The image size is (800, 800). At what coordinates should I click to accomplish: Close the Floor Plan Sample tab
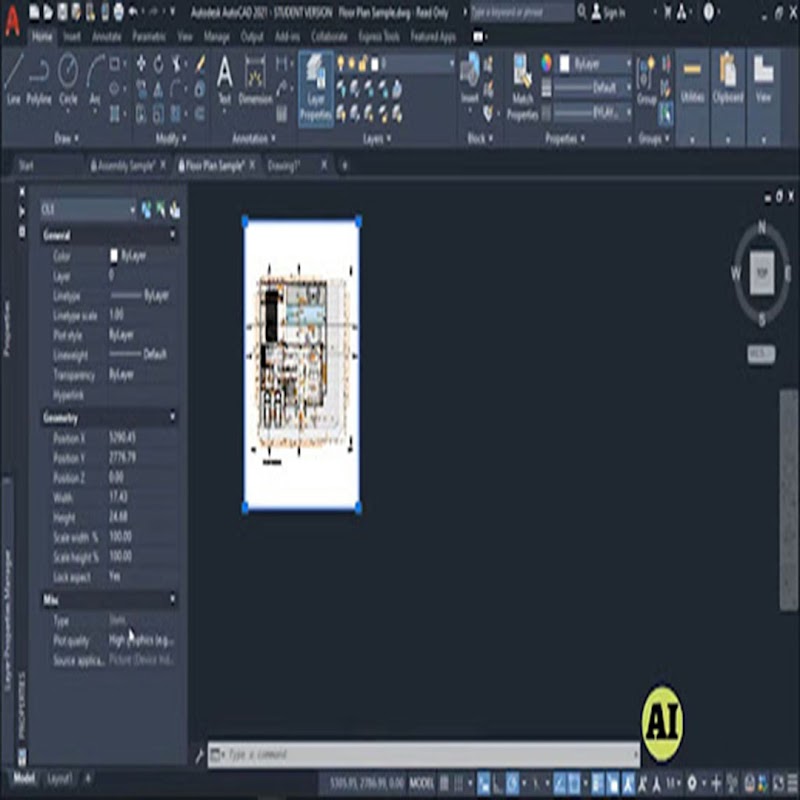252,165
